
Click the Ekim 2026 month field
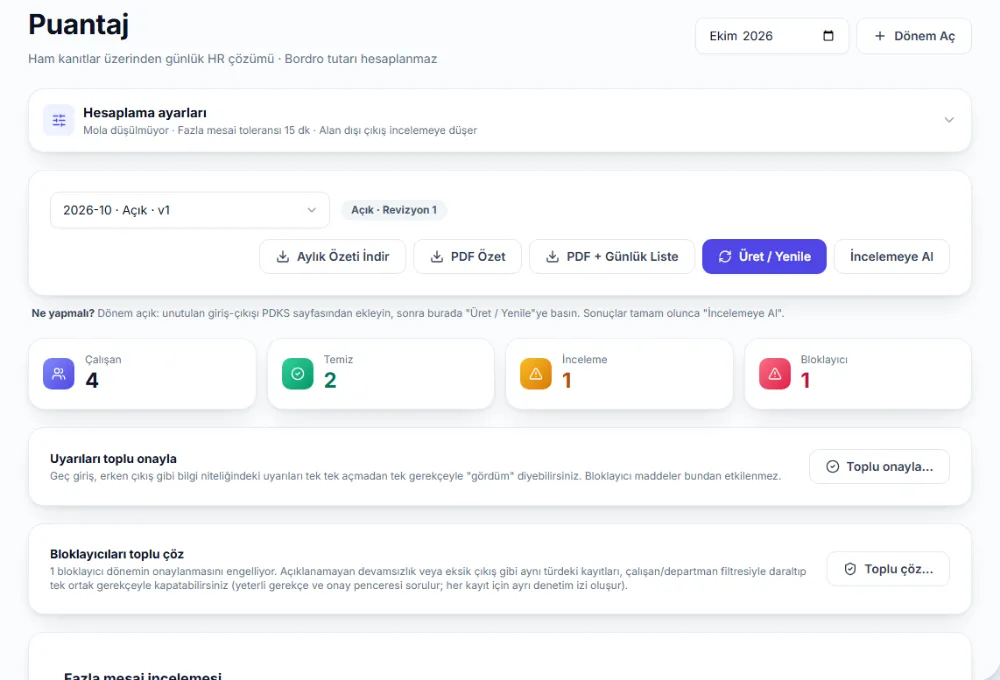click(772, 36)
